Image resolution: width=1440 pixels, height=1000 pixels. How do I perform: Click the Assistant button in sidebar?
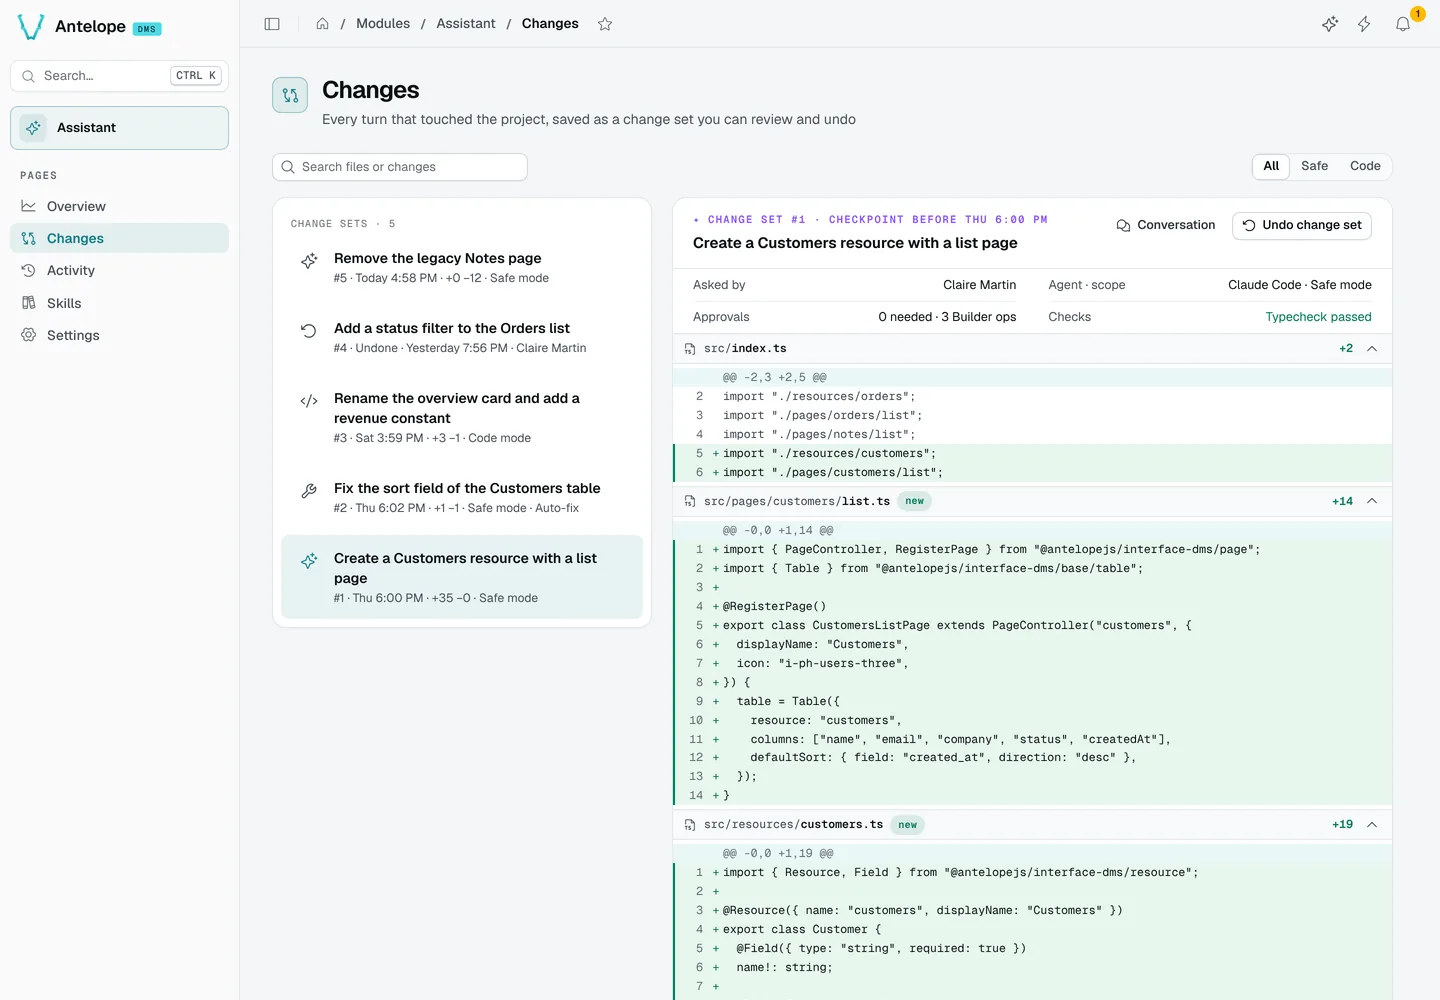click(119, 128)
